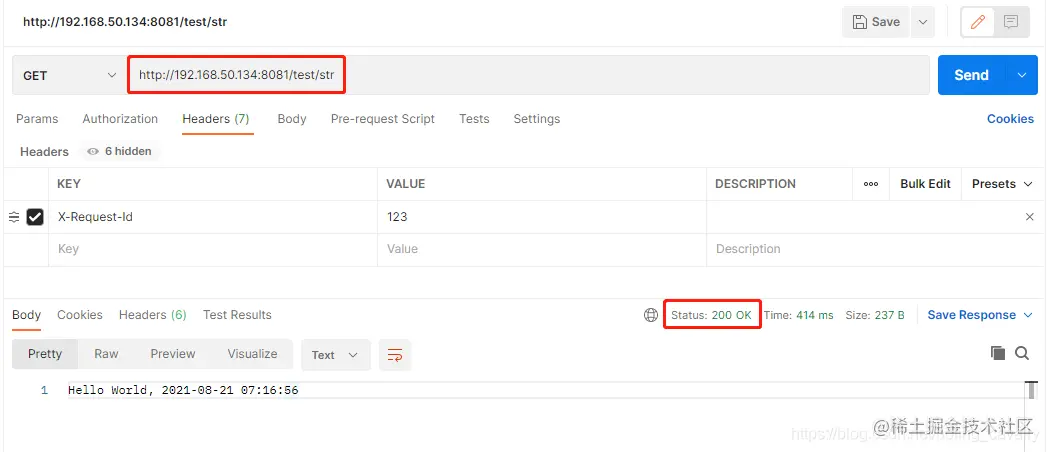Screen dimensions: 1049x452
Task: Click the Save button
Action: [x=876, y=22]
